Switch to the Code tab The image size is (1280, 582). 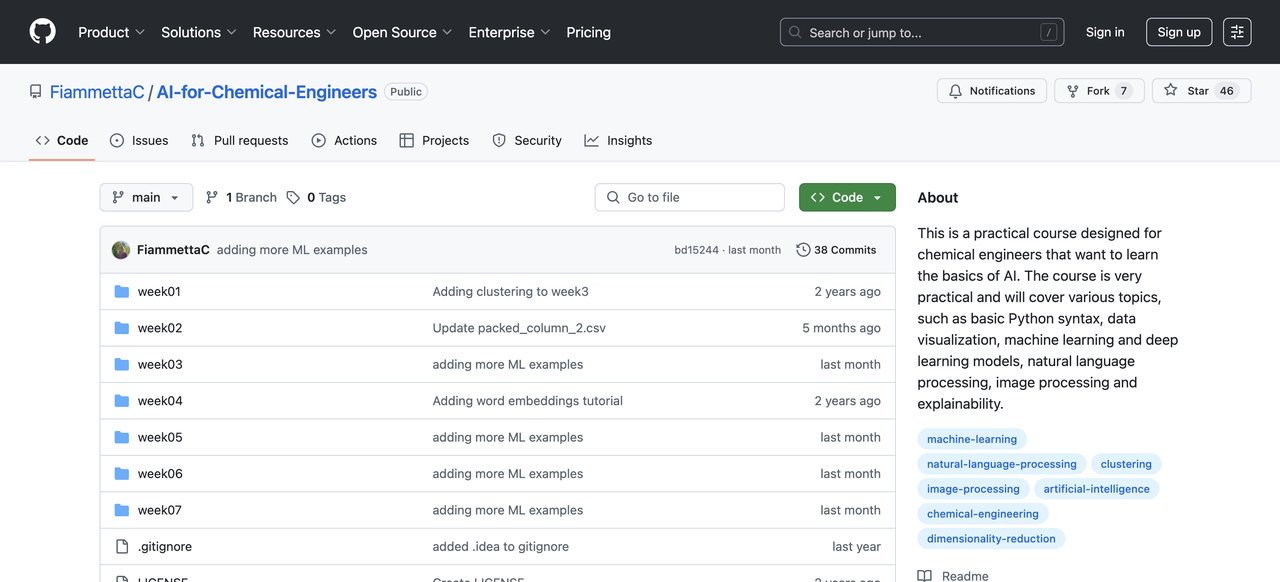[62, 140]
